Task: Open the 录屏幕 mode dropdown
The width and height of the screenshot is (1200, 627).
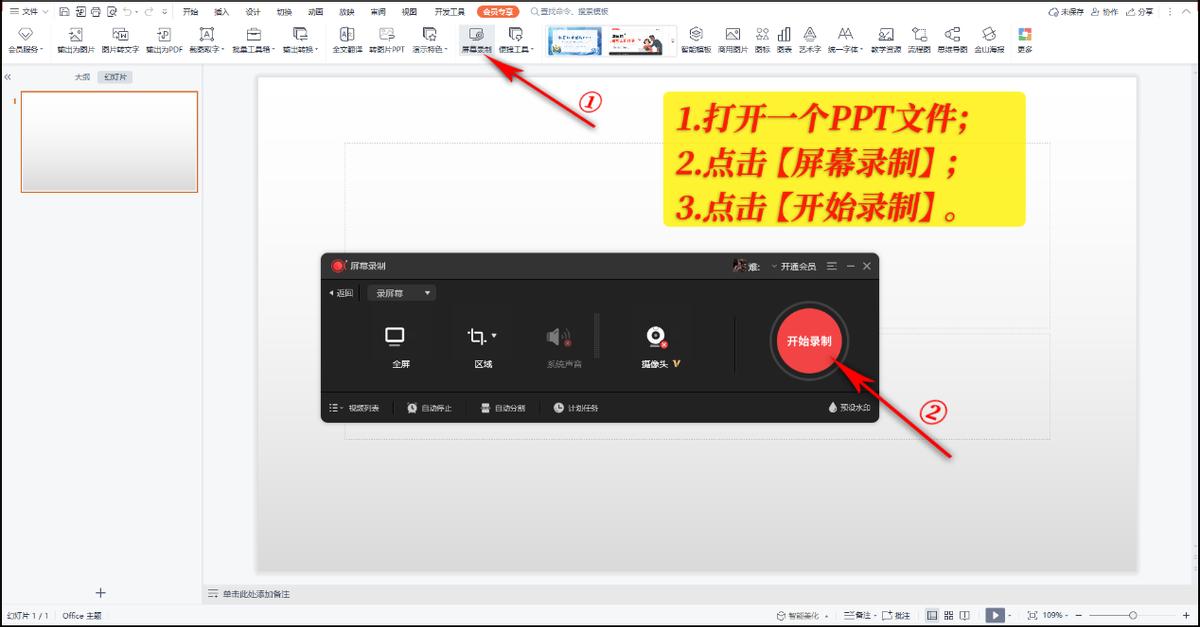Action: (402, 292)
